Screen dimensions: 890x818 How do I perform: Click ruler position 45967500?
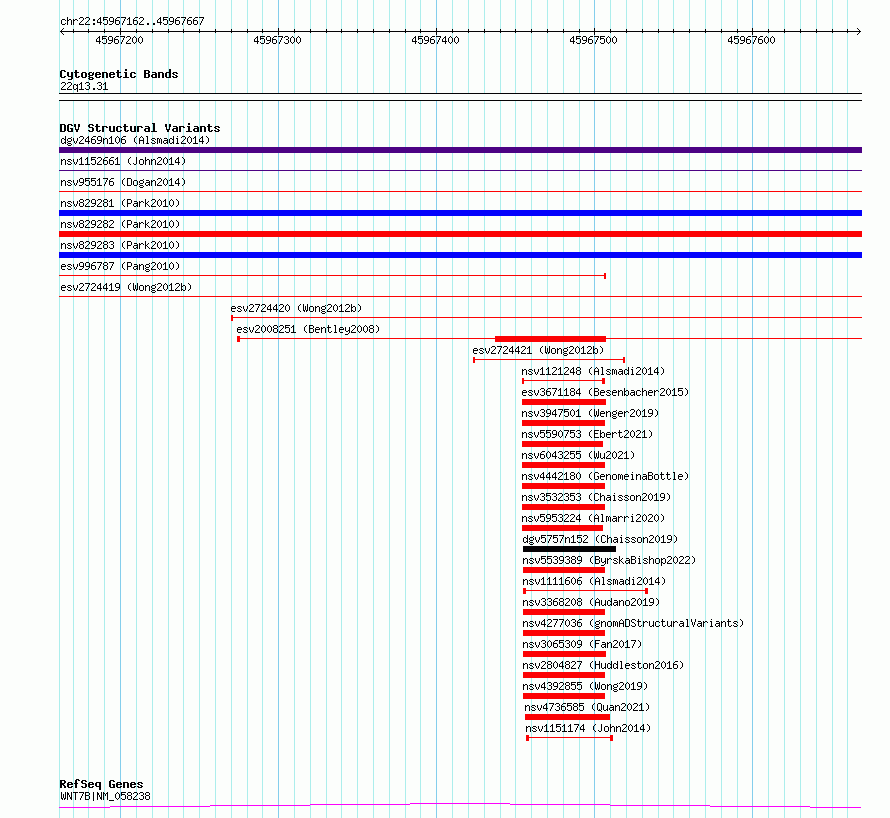tap(593, 40)
